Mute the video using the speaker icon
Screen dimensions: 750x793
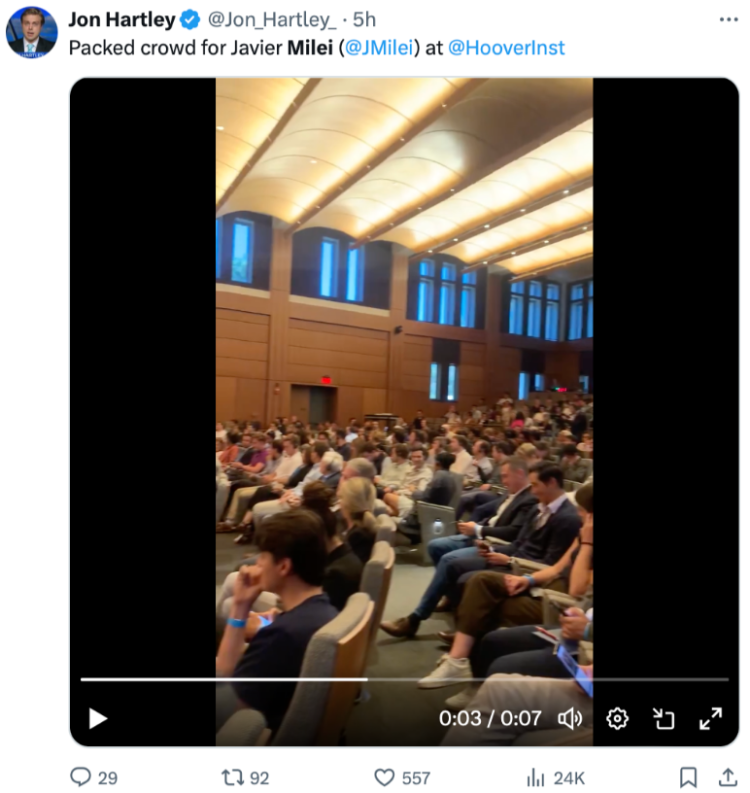click(x=570, y=718)
